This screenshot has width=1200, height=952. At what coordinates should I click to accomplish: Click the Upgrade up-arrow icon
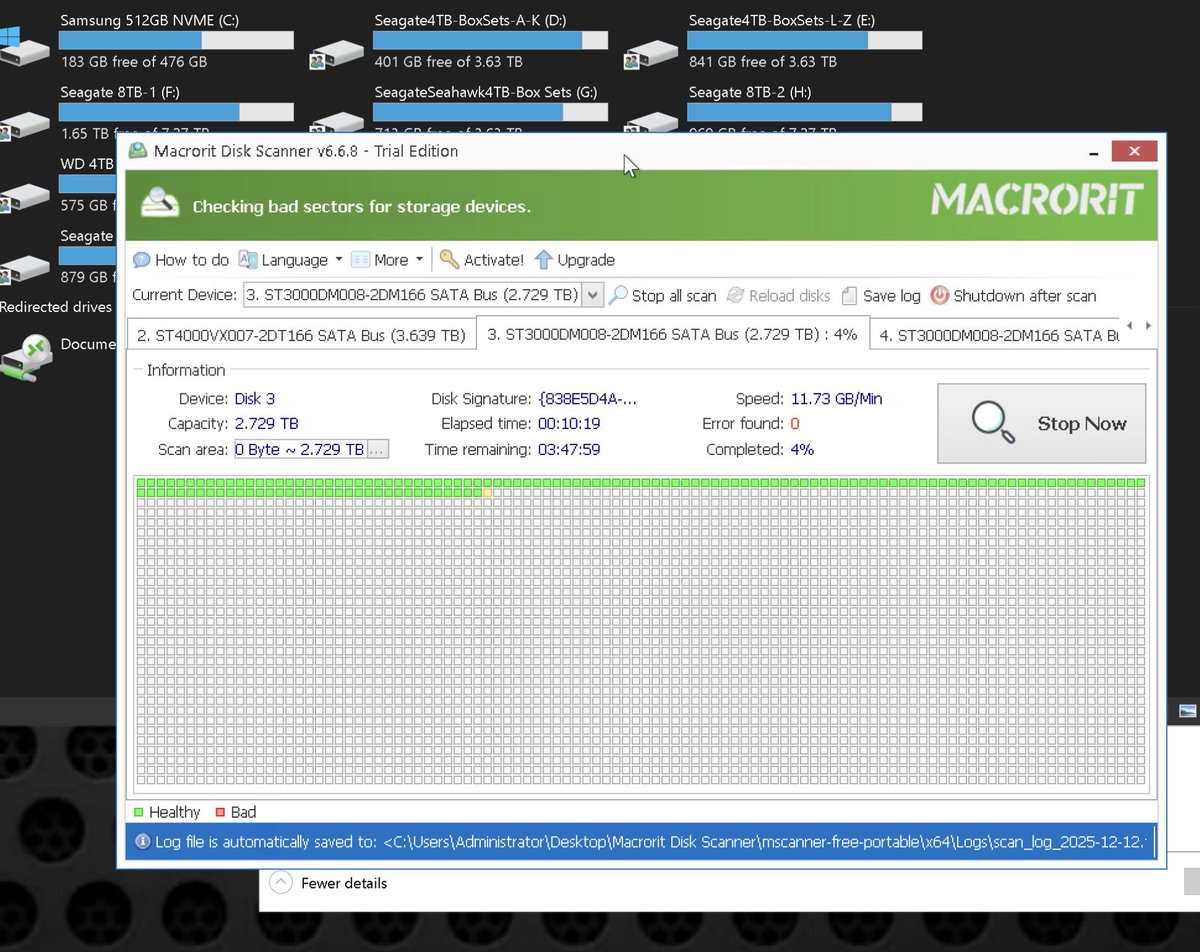click(543, 260)
